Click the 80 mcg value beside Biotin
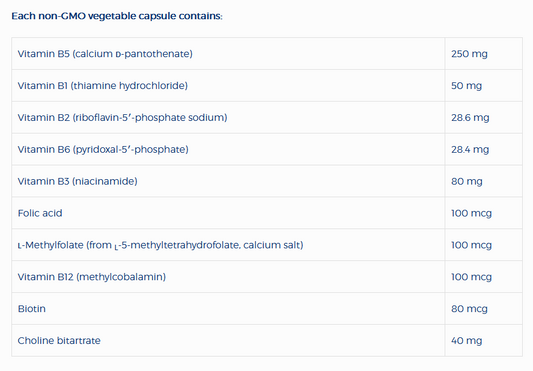The width and height of the screenshot is (533, 371). (x=469, y=309)
